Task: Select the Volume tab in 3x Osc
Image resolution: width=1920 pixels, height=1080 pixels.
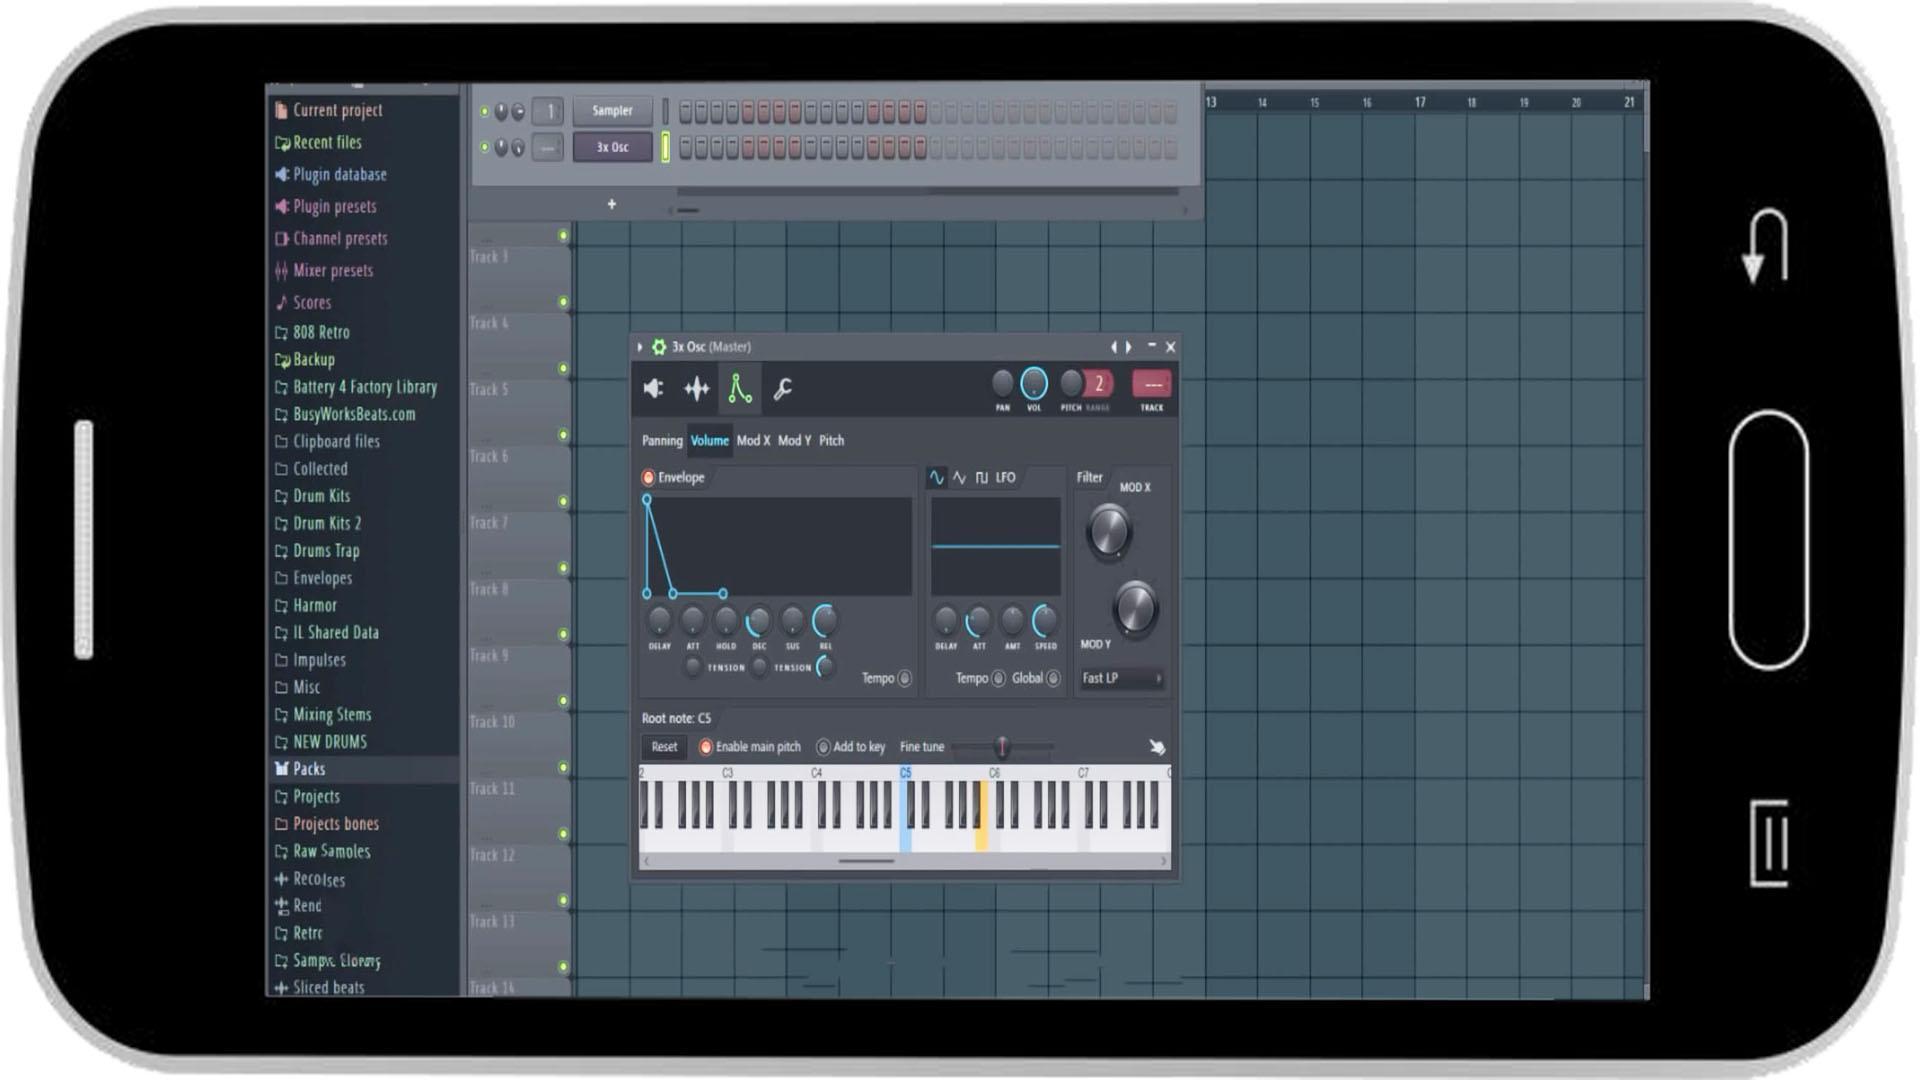Action: 708,439
